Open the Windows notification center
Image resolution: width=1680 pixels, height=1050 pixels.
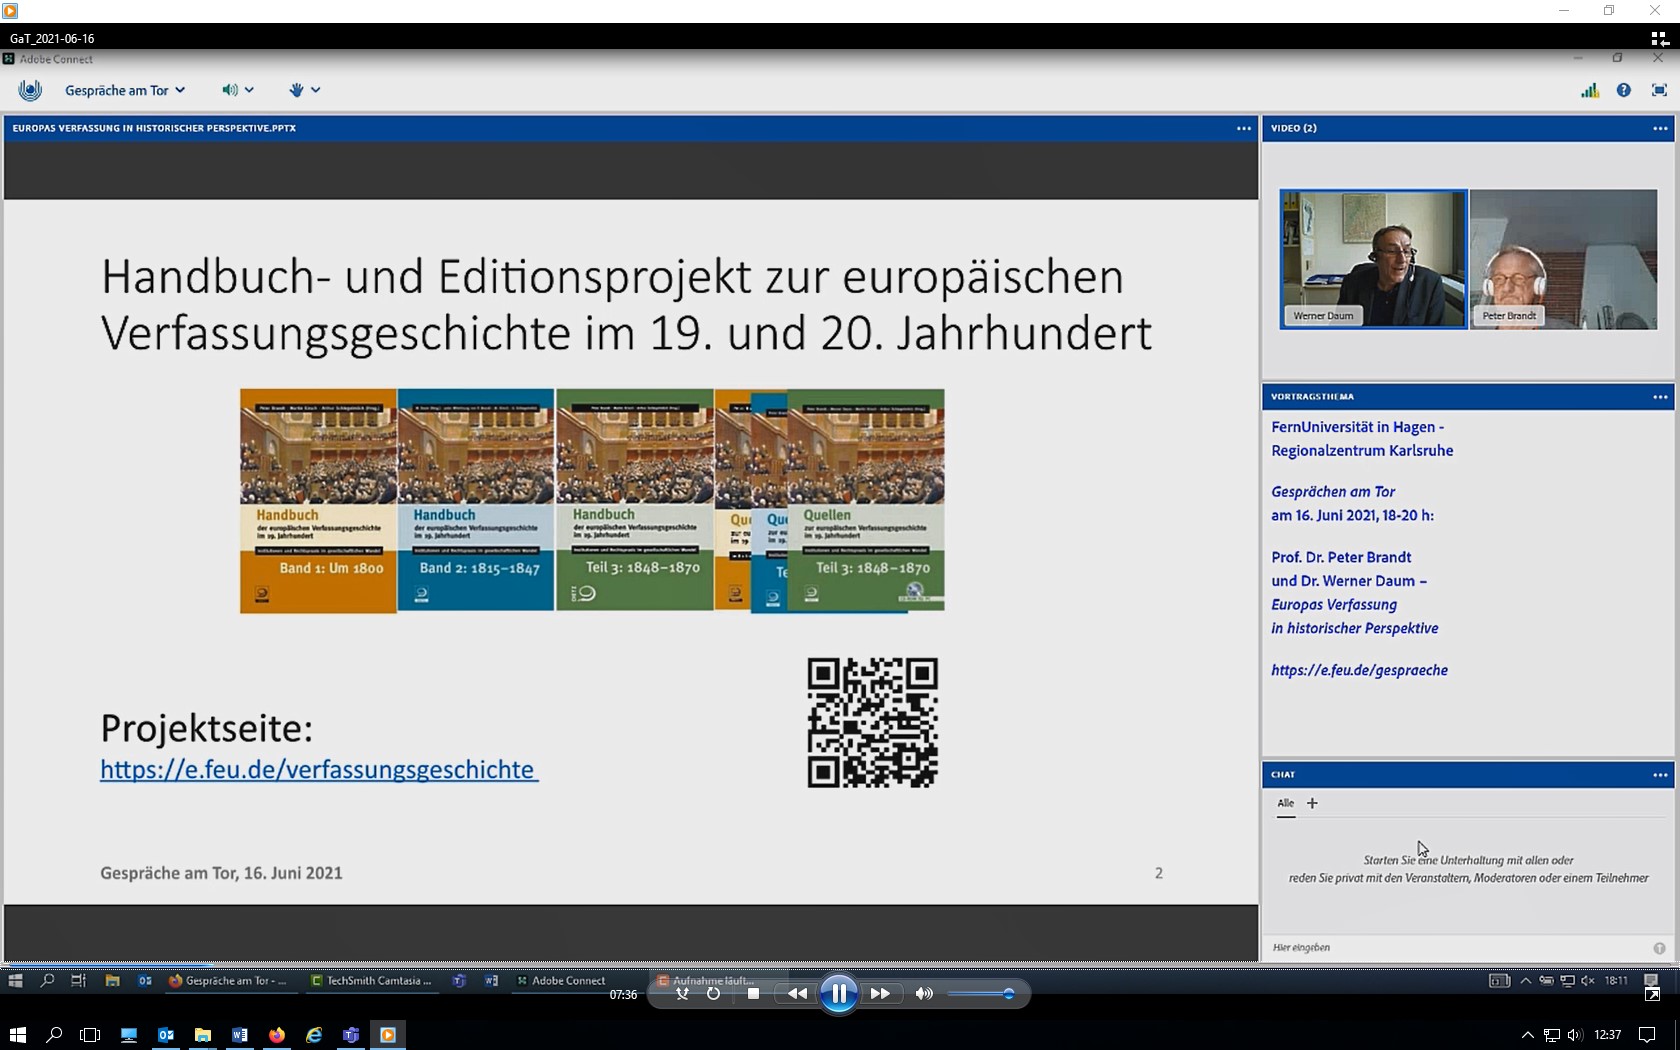point(1647,1035)
